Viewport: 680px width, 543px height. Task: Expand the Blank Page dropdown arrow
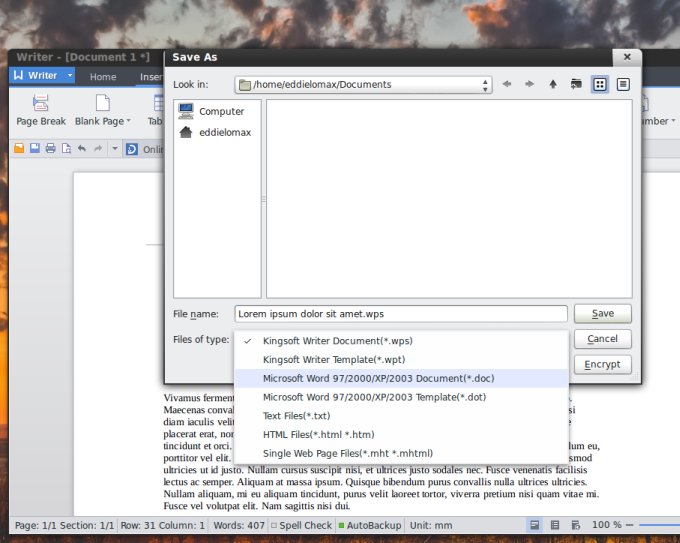point(128,121)
